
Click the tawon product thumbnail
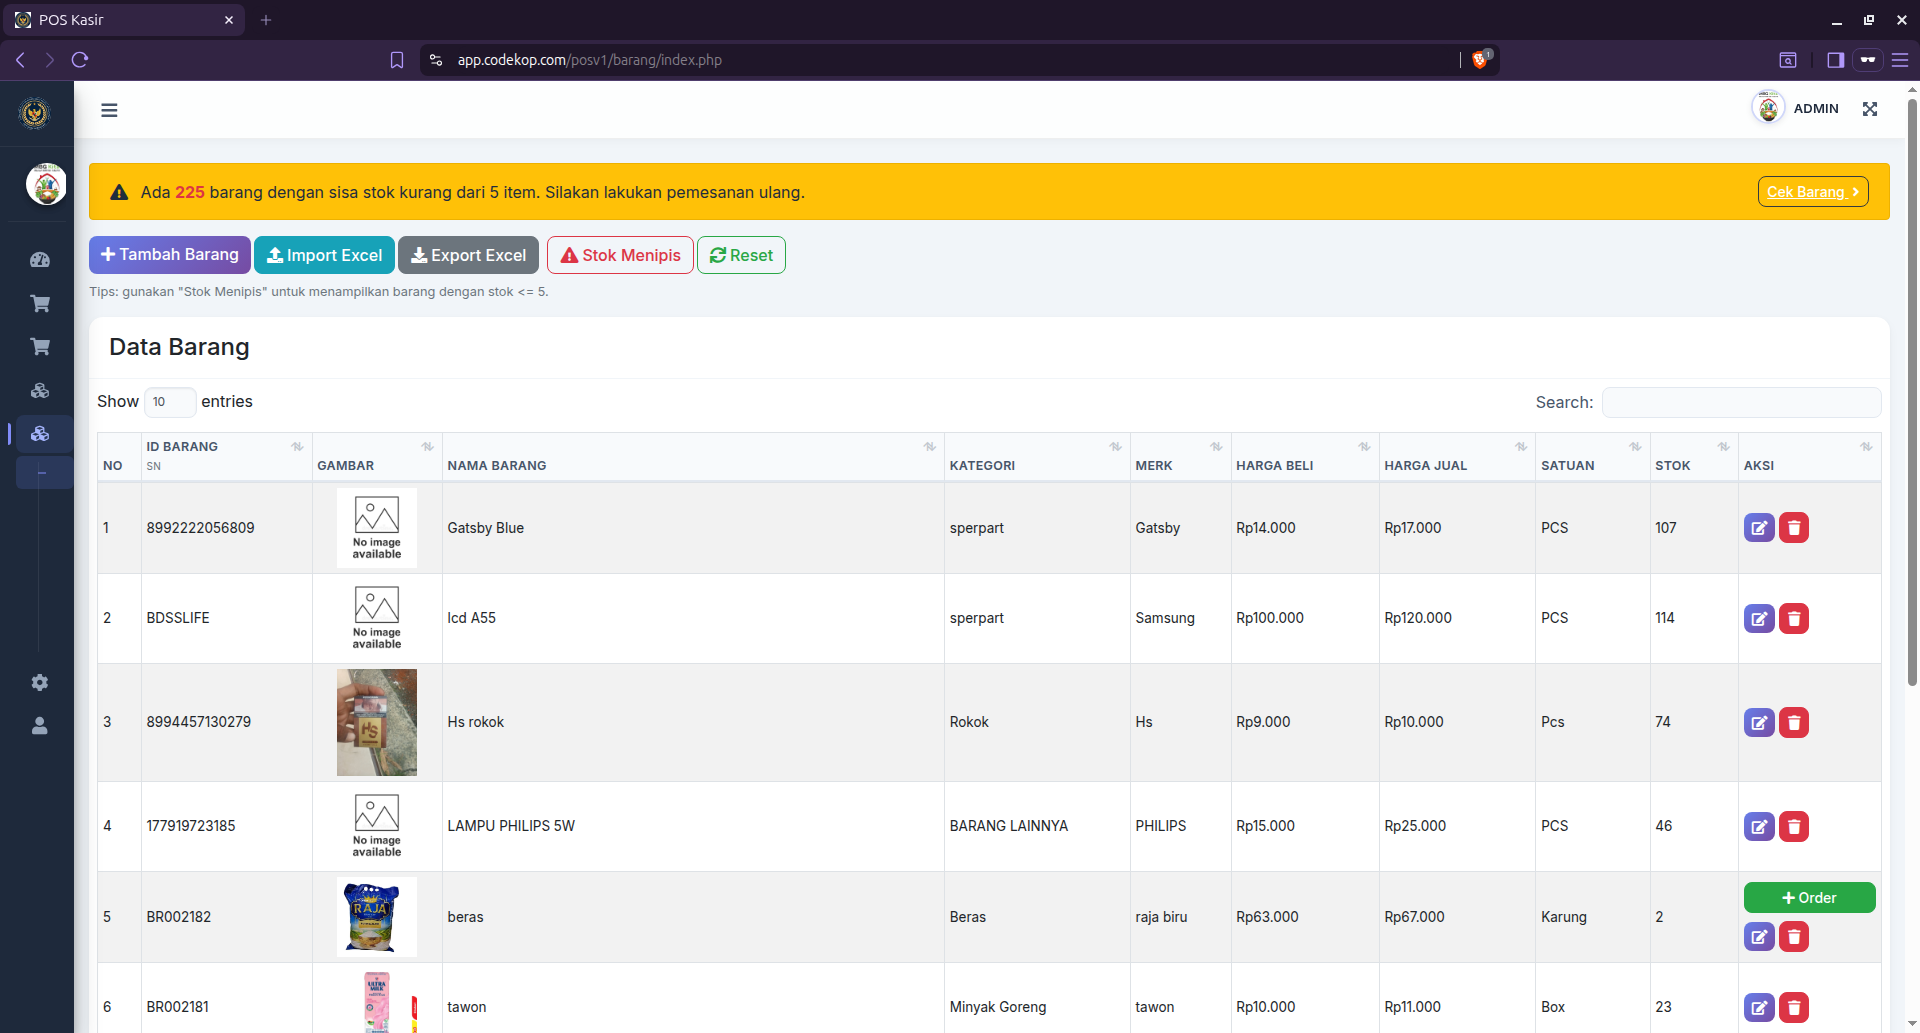pos(377,1003)
